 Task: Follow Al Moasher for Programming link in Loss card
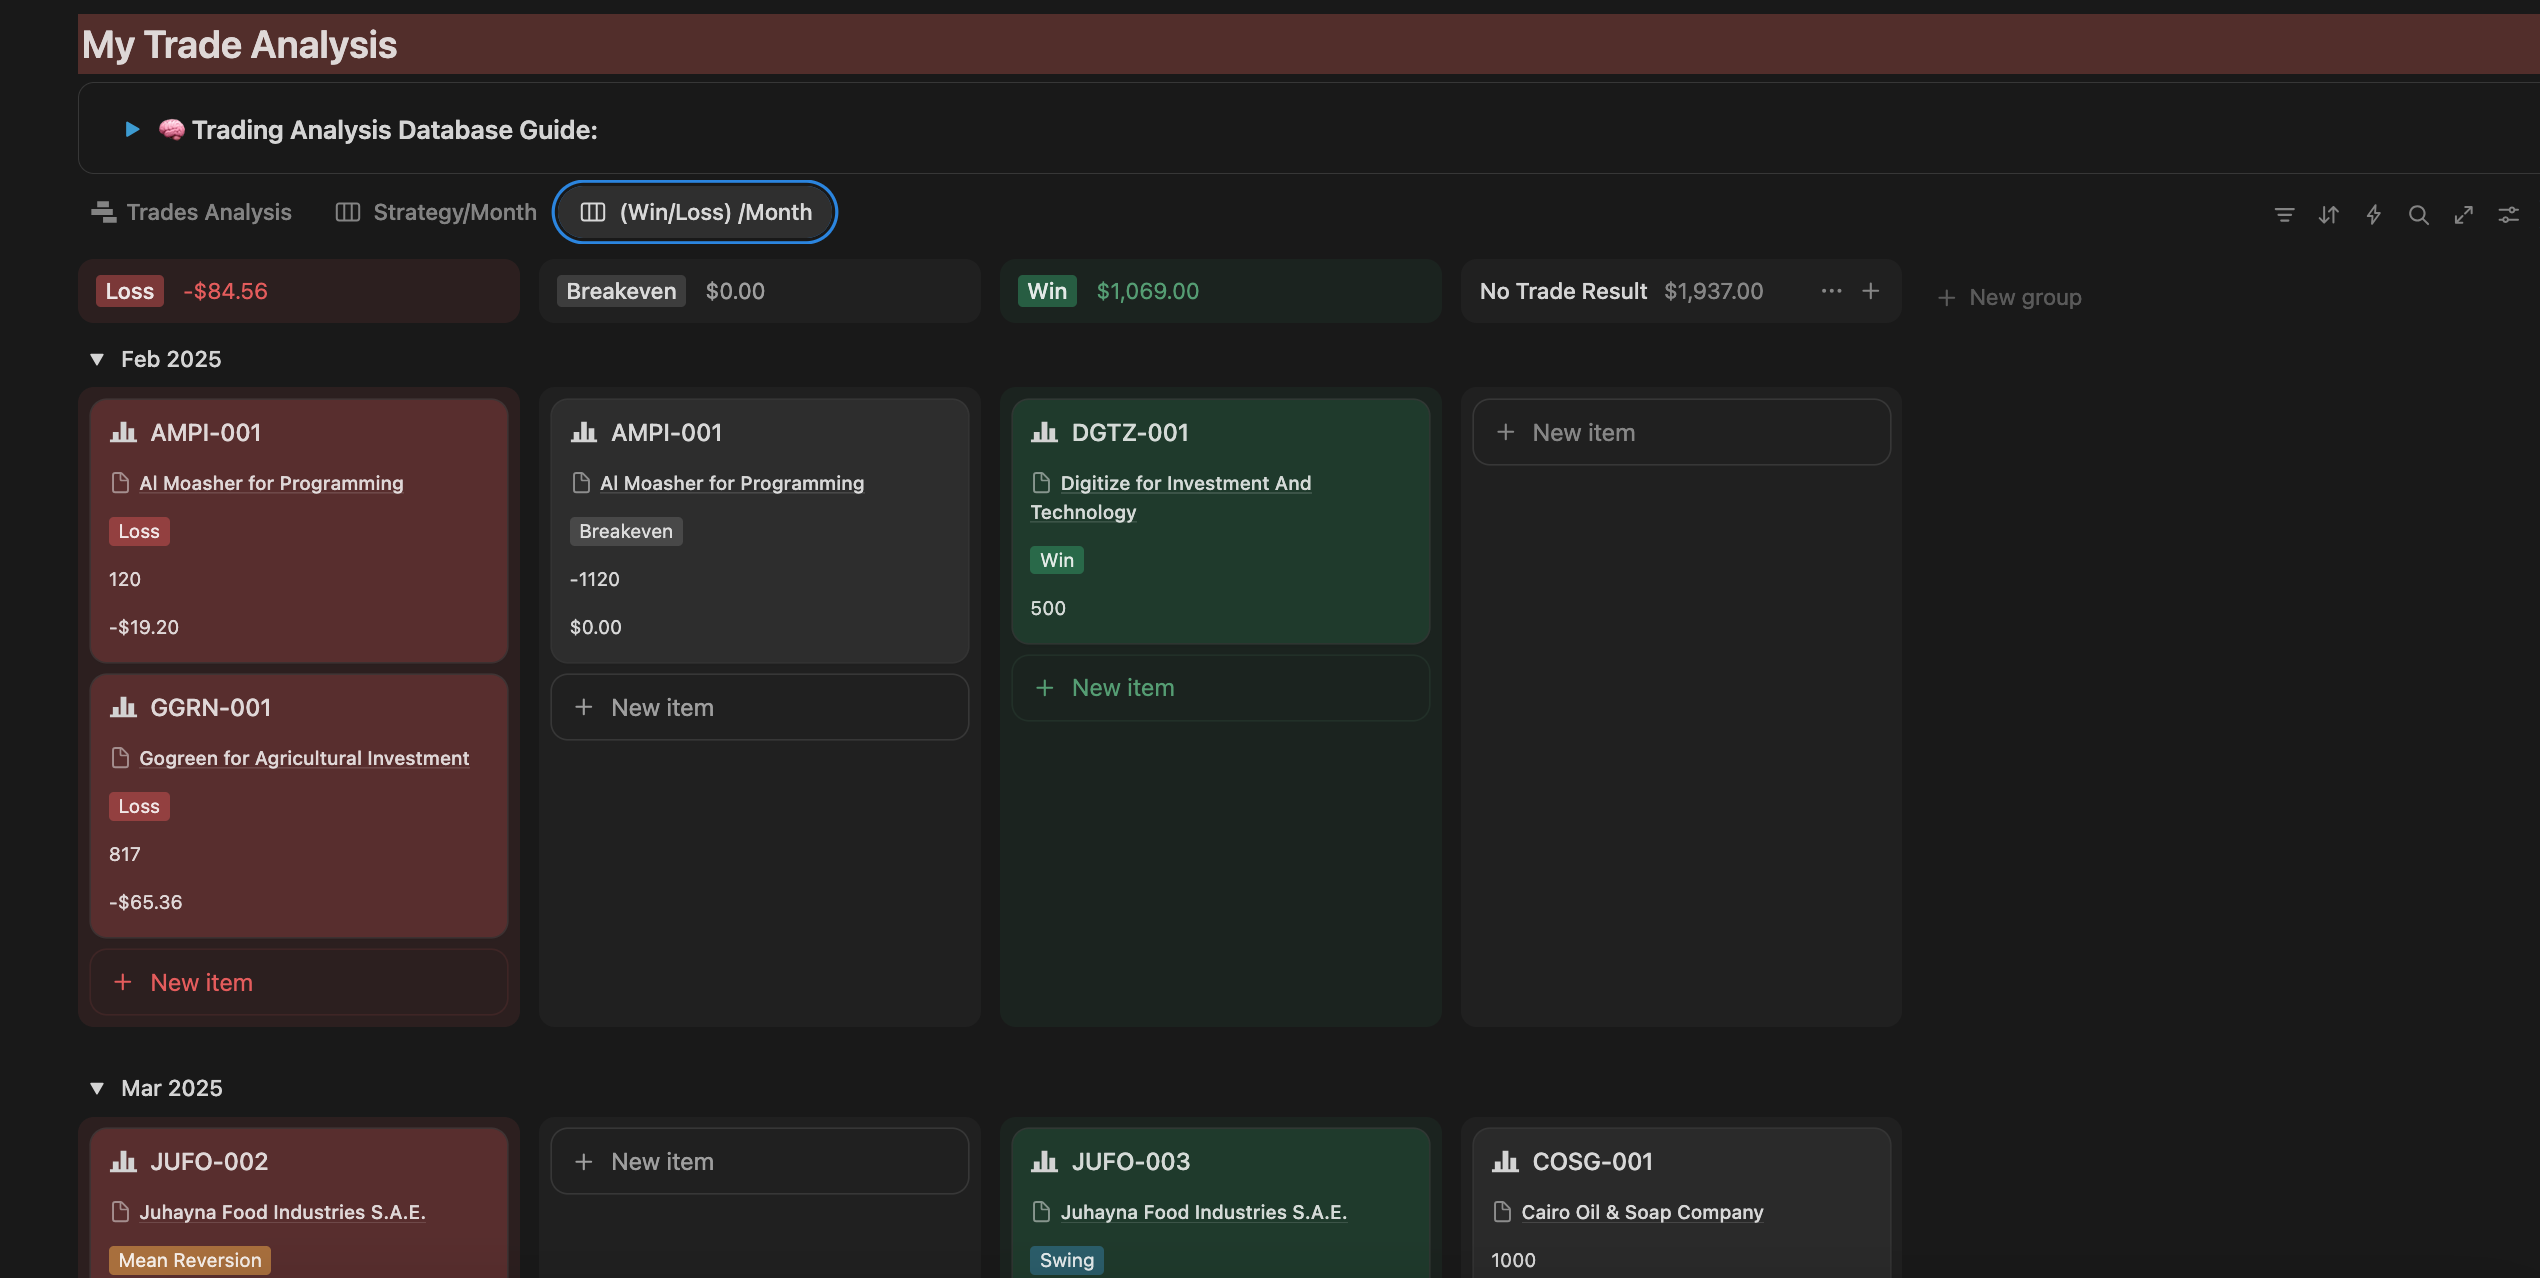pyautogui.click(x=271, y=483)
